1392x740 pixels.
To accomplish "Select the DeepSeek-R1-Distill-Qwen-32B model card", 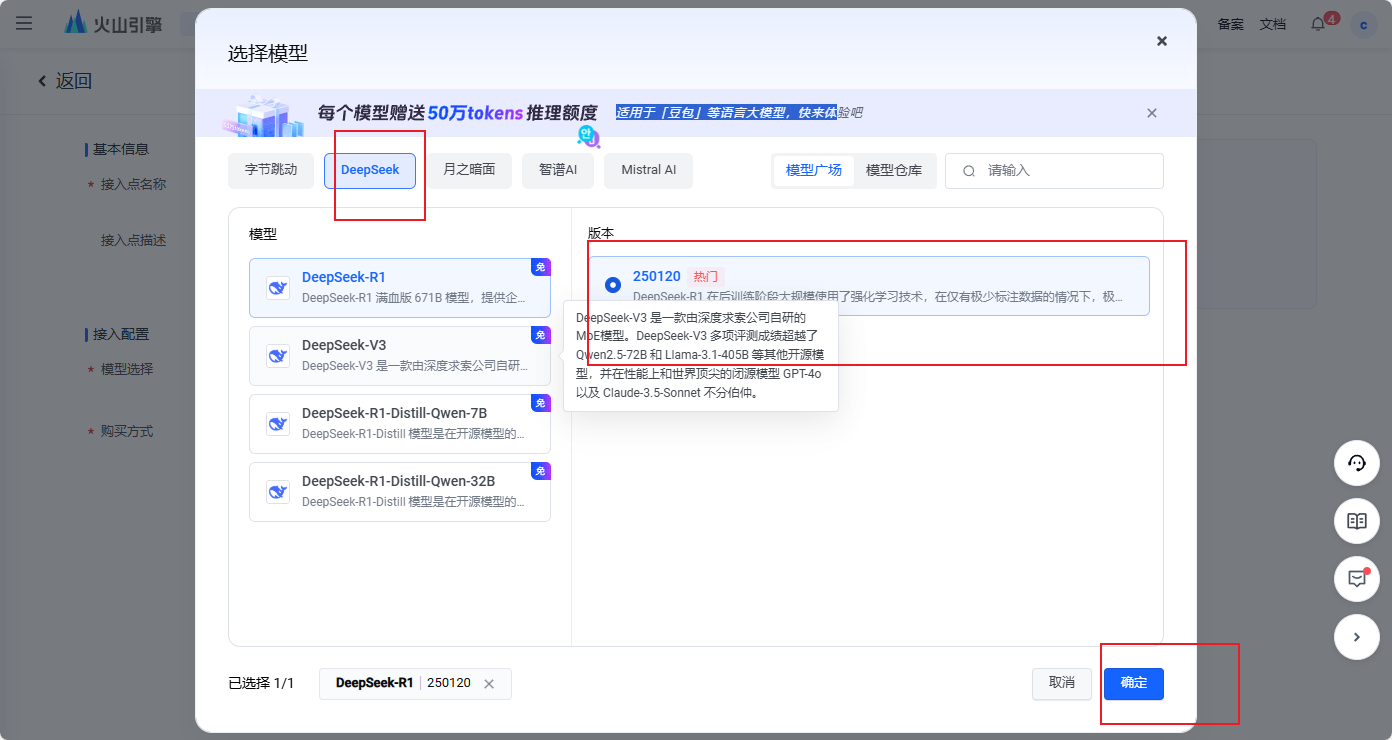I will pyautogui.click(x=400, y=492).
